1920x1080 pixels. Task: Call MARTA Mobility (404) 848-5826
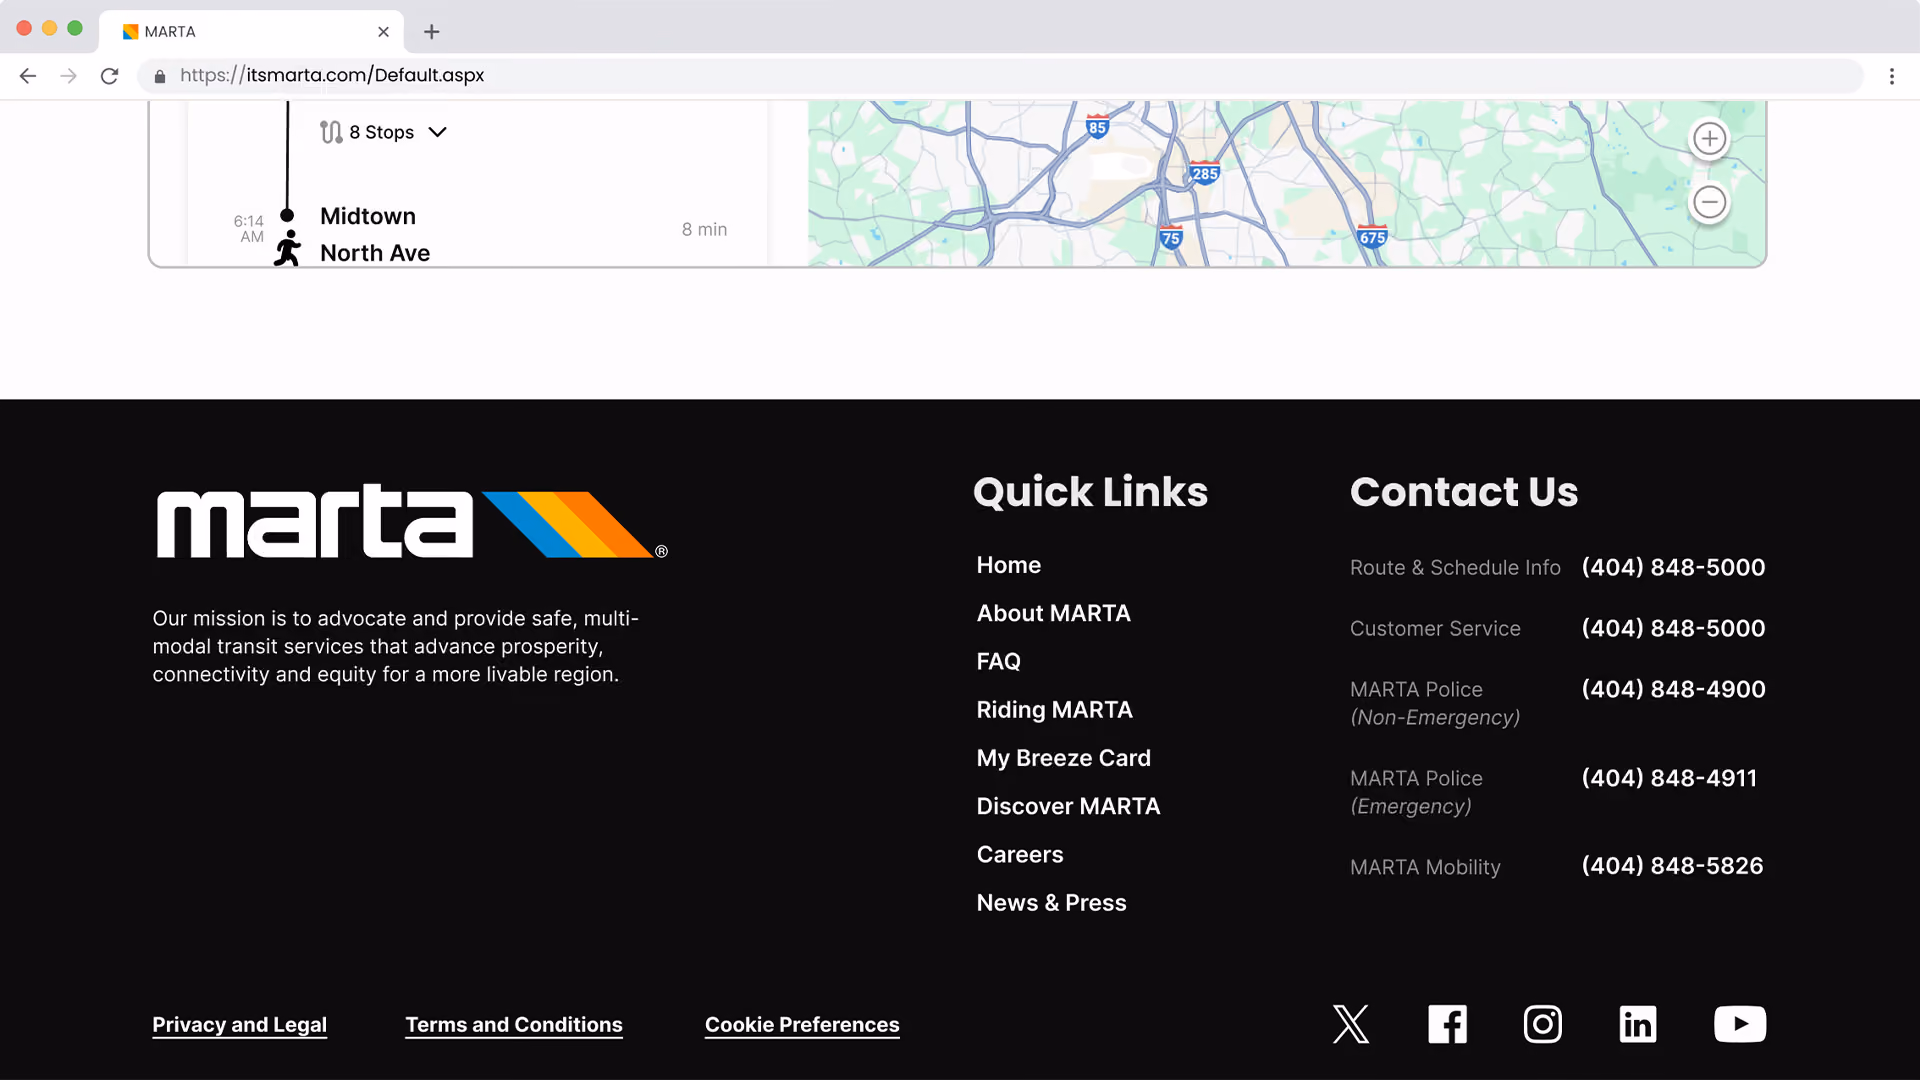coord(1672,866)
